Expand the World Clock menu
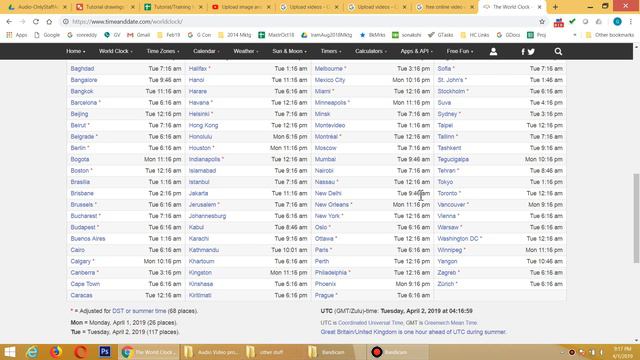Viewport: 640px width, 360px height. coord(116,51)
